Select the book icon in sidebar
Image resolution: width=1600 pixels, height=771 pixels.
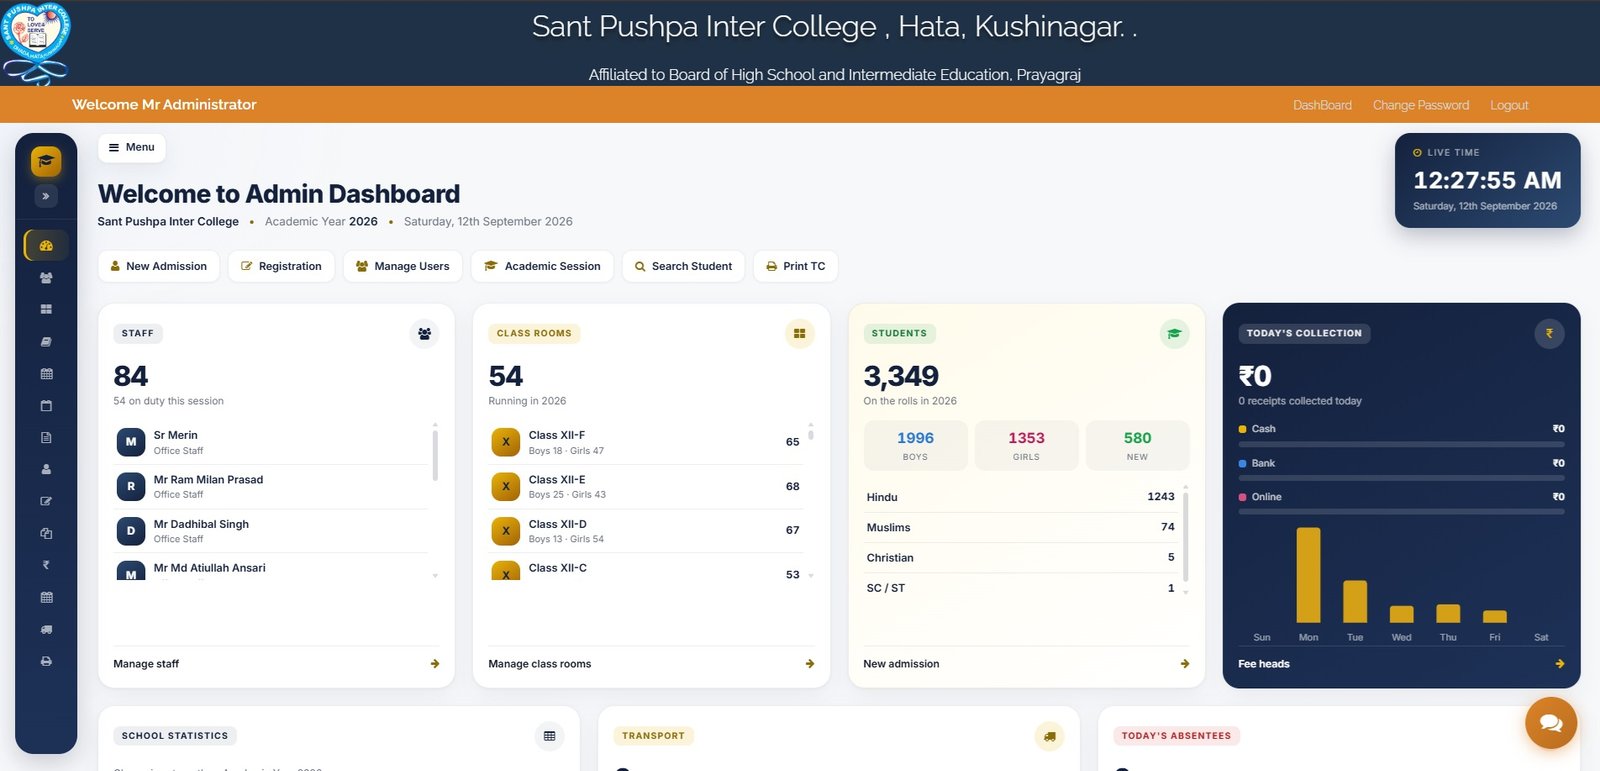click(x=46, y=342)
